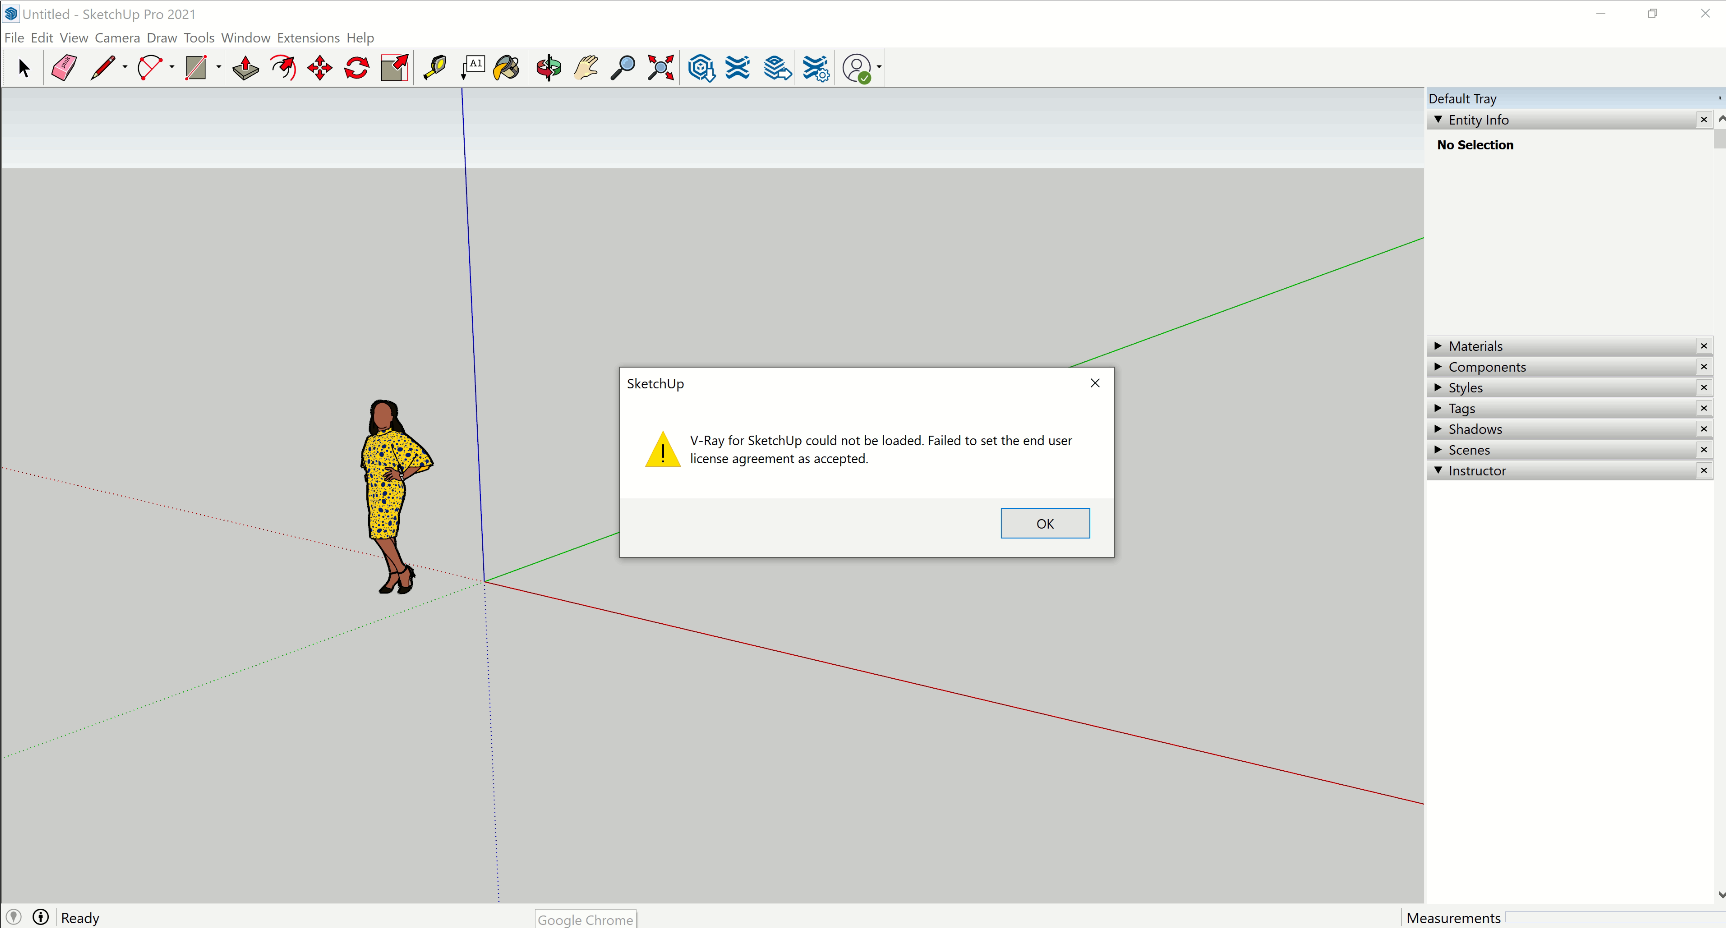The width and height of the screenshot is (1726, 928).
Task: Open the Rectangle tool dropdown arrow
Action: click(219, 68)
